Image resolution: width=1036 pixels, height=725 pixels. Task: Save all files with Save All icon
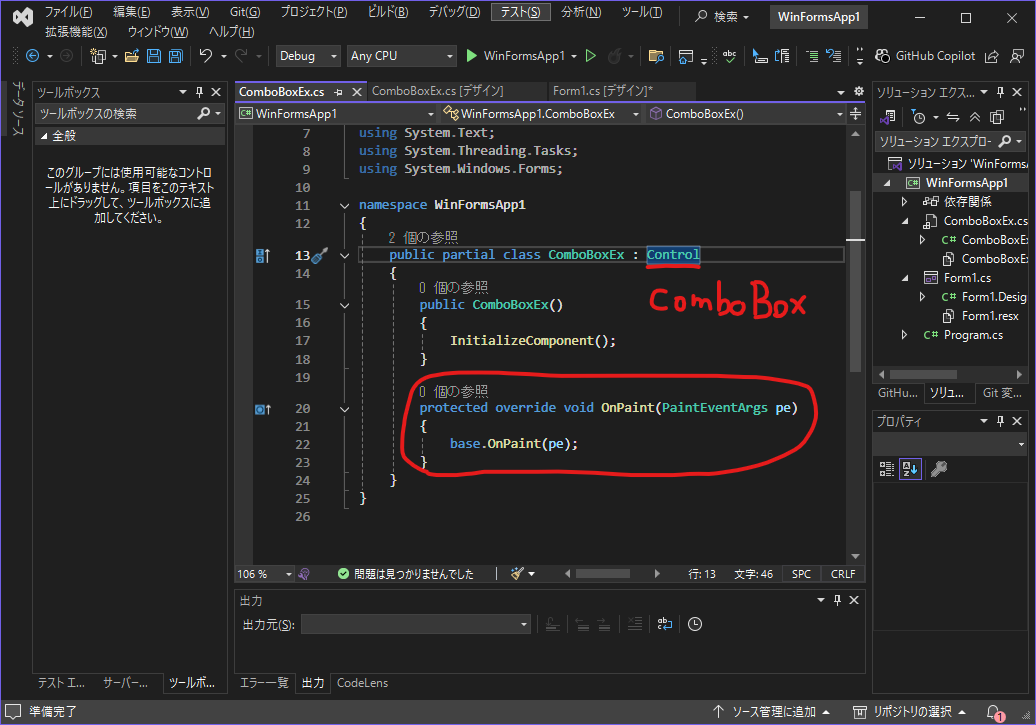pos(176,56)
